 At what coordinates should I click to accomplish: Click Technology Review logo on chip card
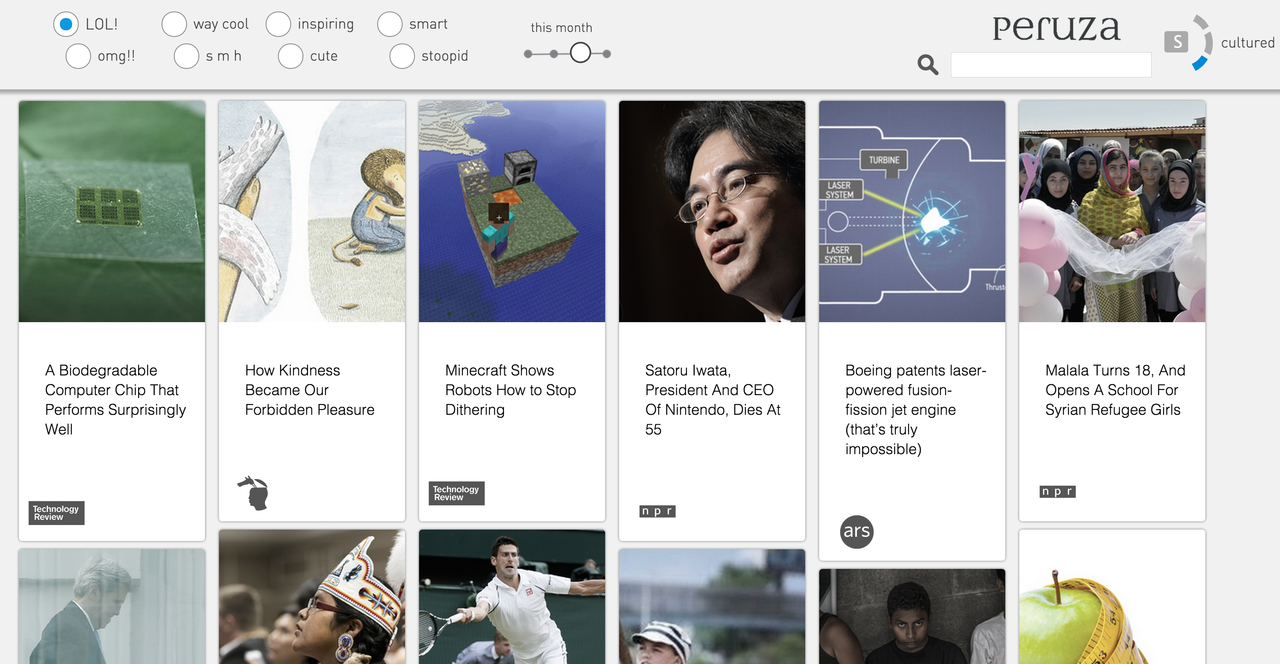57,513
